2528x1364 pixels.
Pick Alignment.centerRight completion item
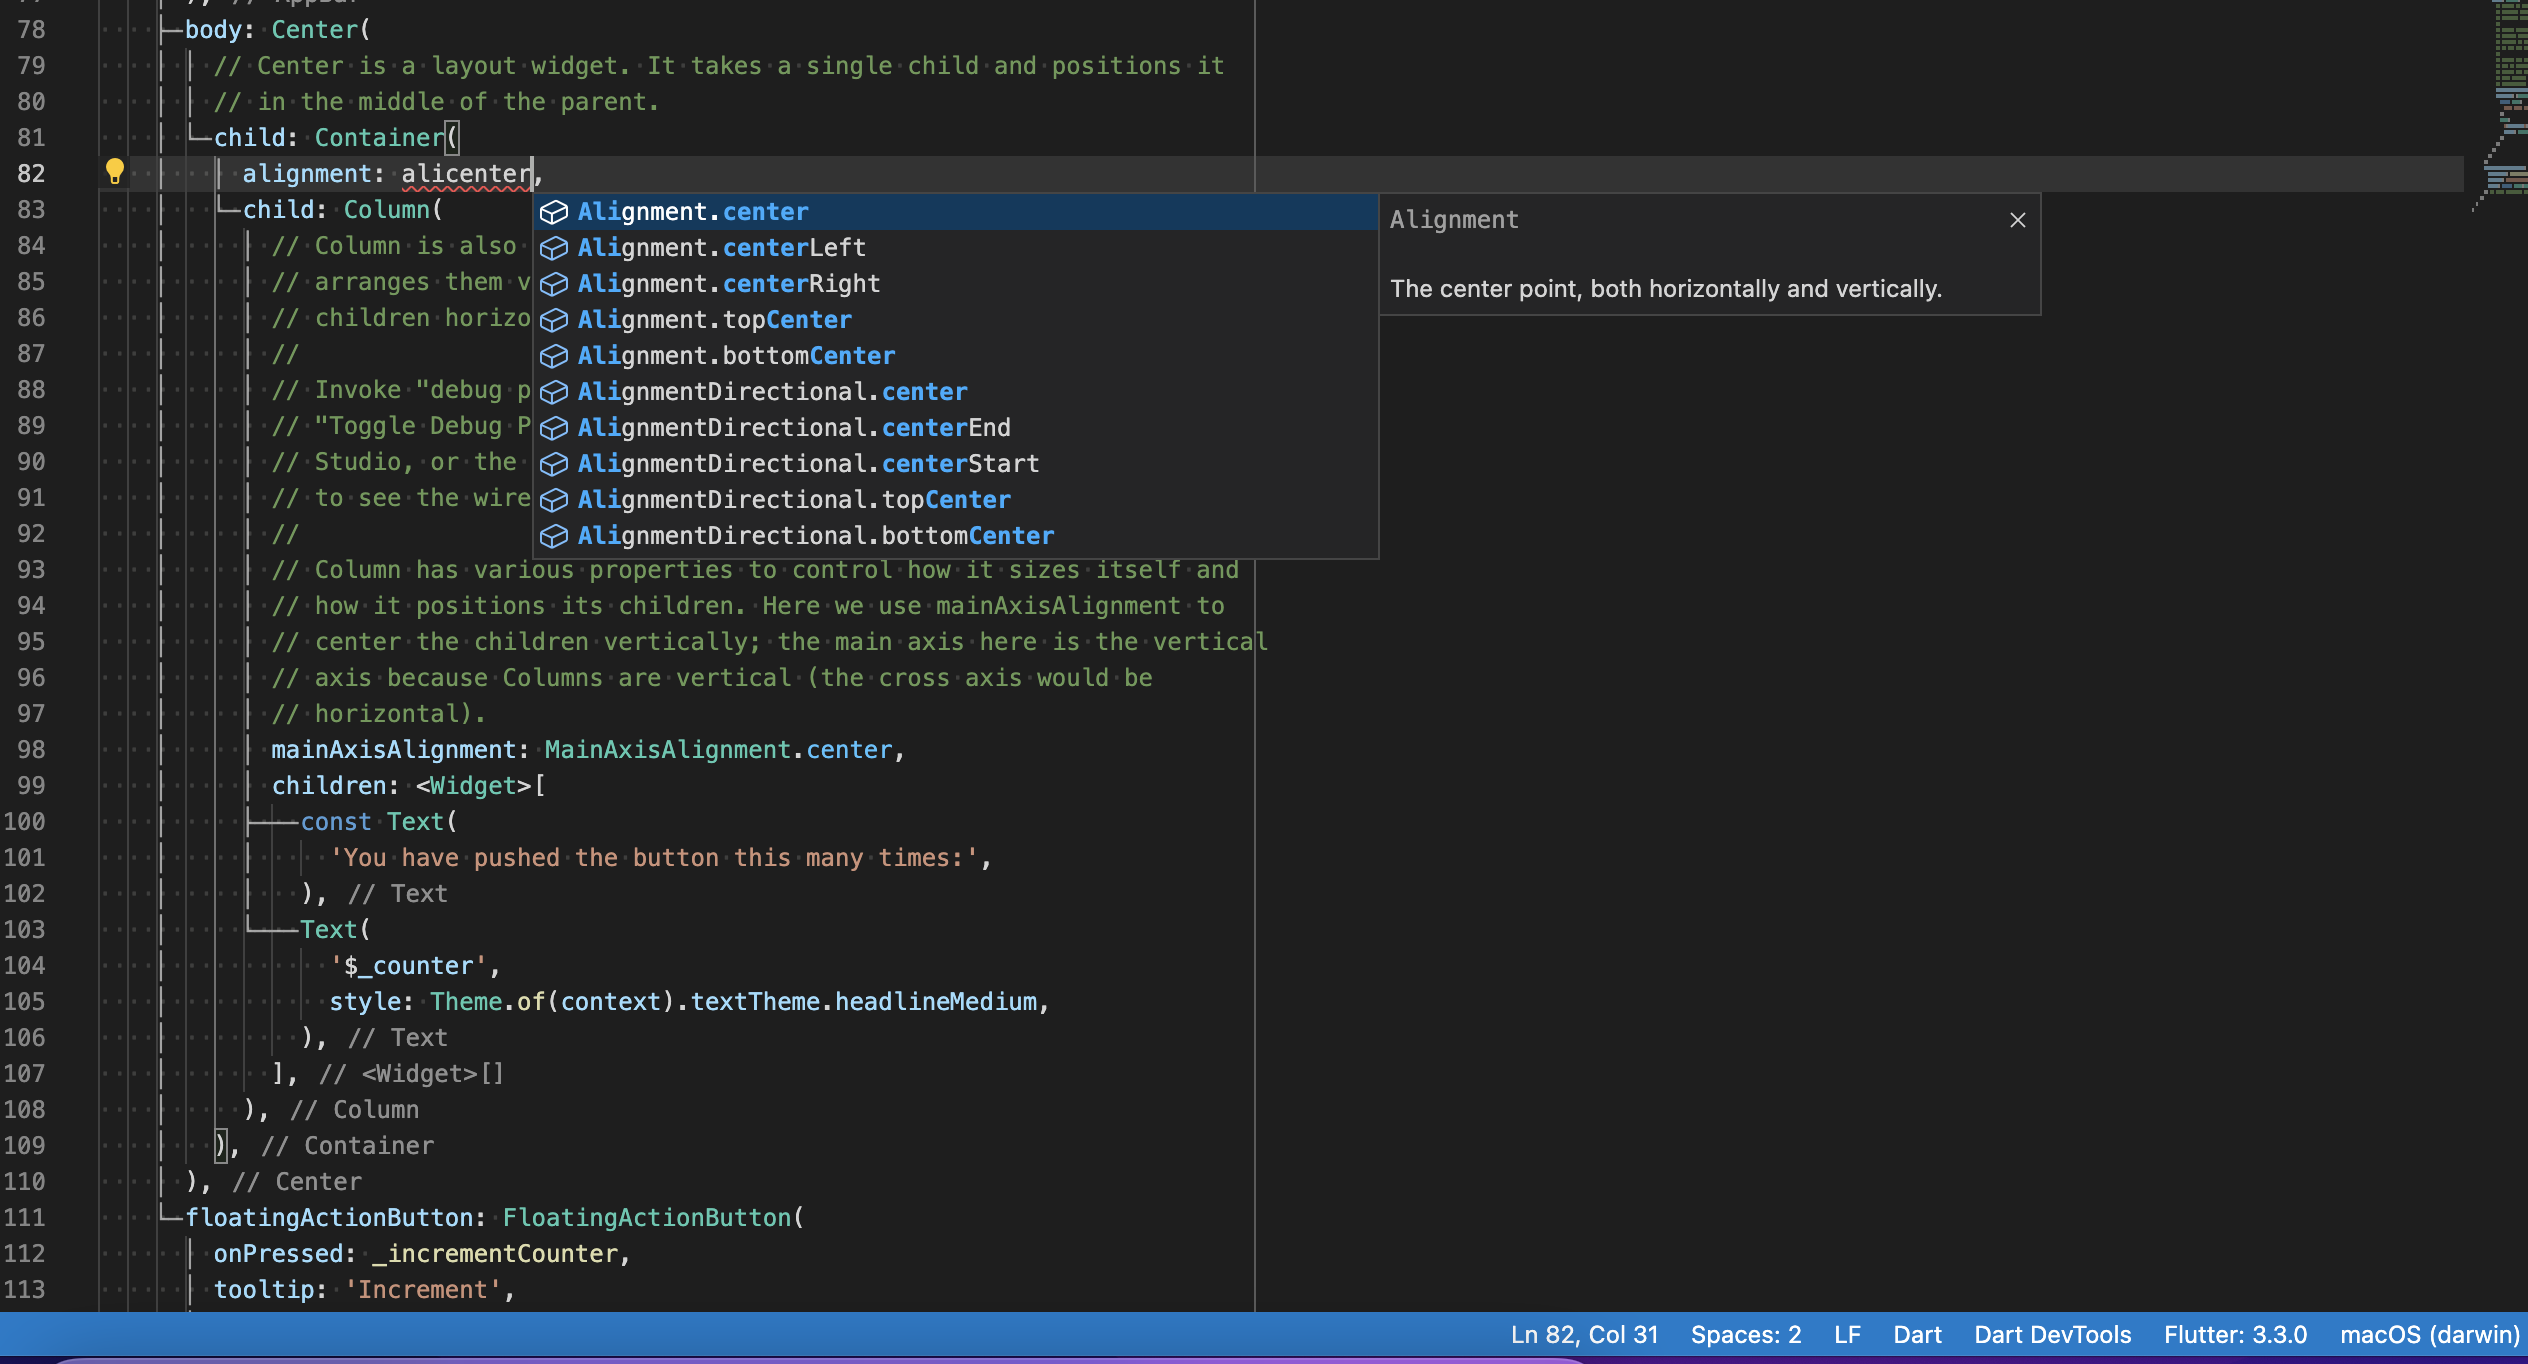(x=728, y=284)
